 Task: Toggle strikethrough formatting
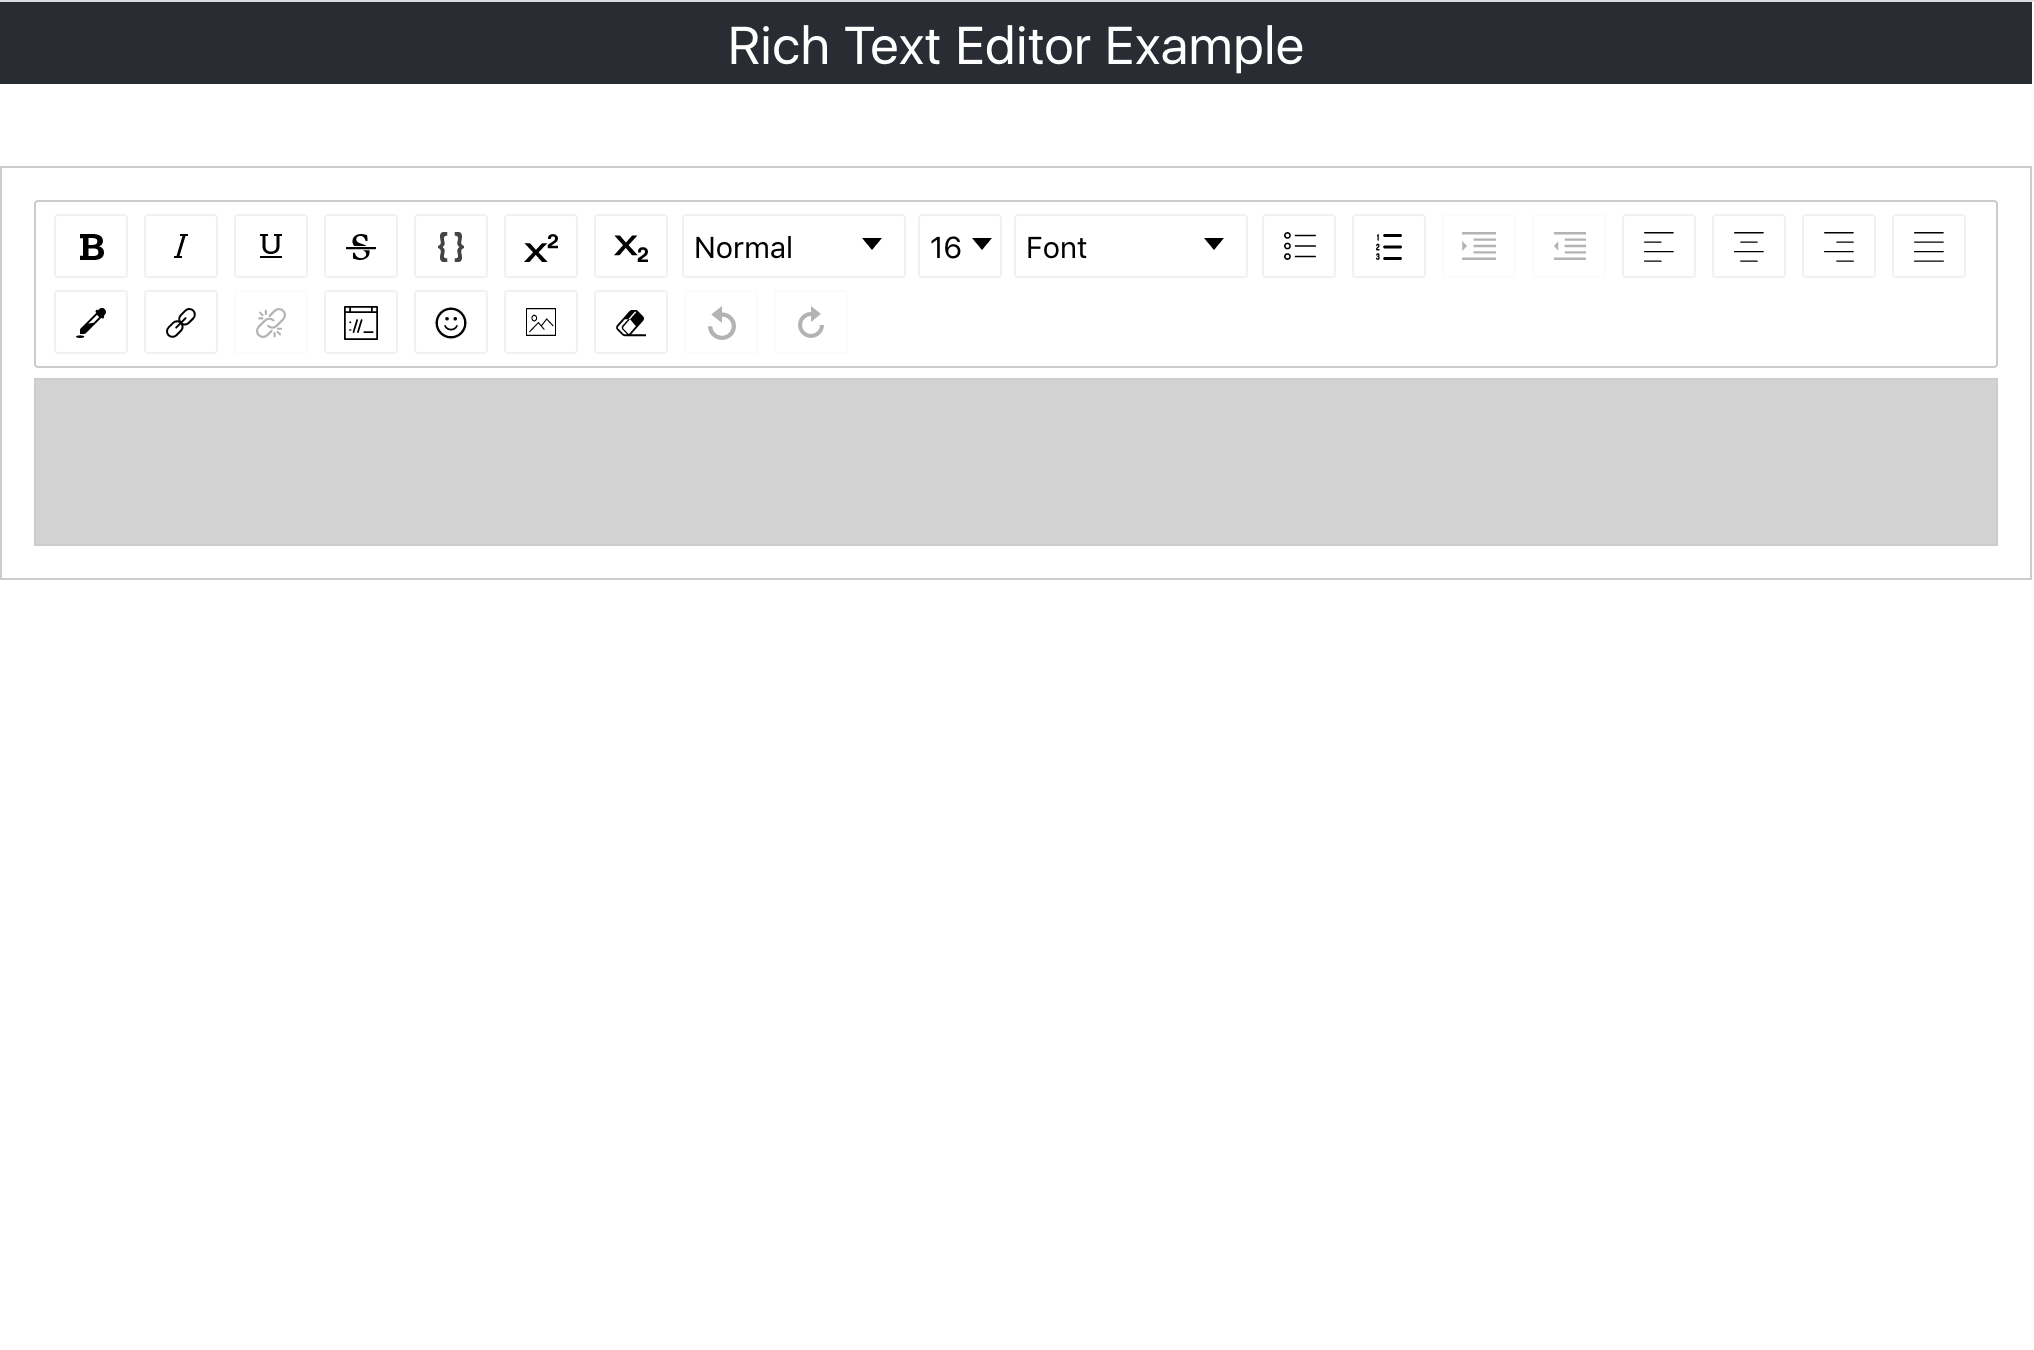pos(360,246)
